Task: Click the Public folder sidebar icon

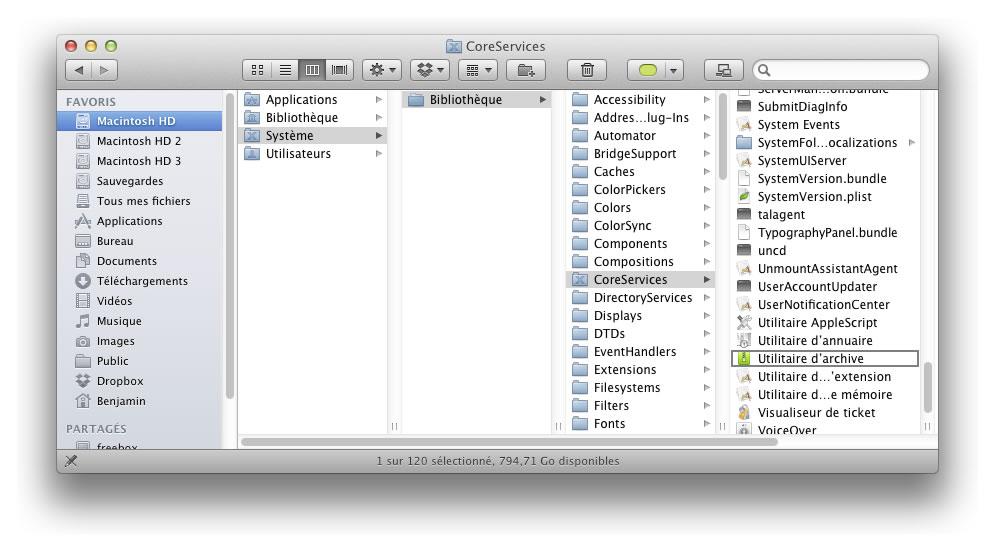Action: click(x=82, y=361)
